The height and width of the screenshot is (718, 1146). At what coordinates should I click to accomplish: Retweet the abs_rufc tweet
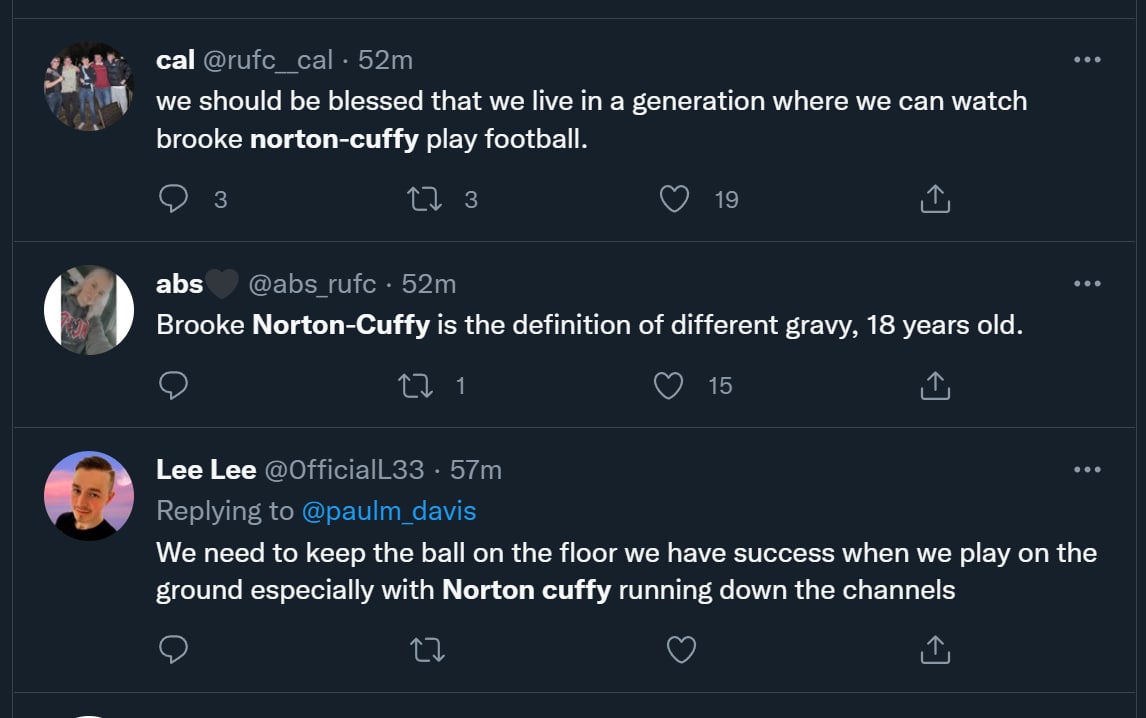point(417,385)
